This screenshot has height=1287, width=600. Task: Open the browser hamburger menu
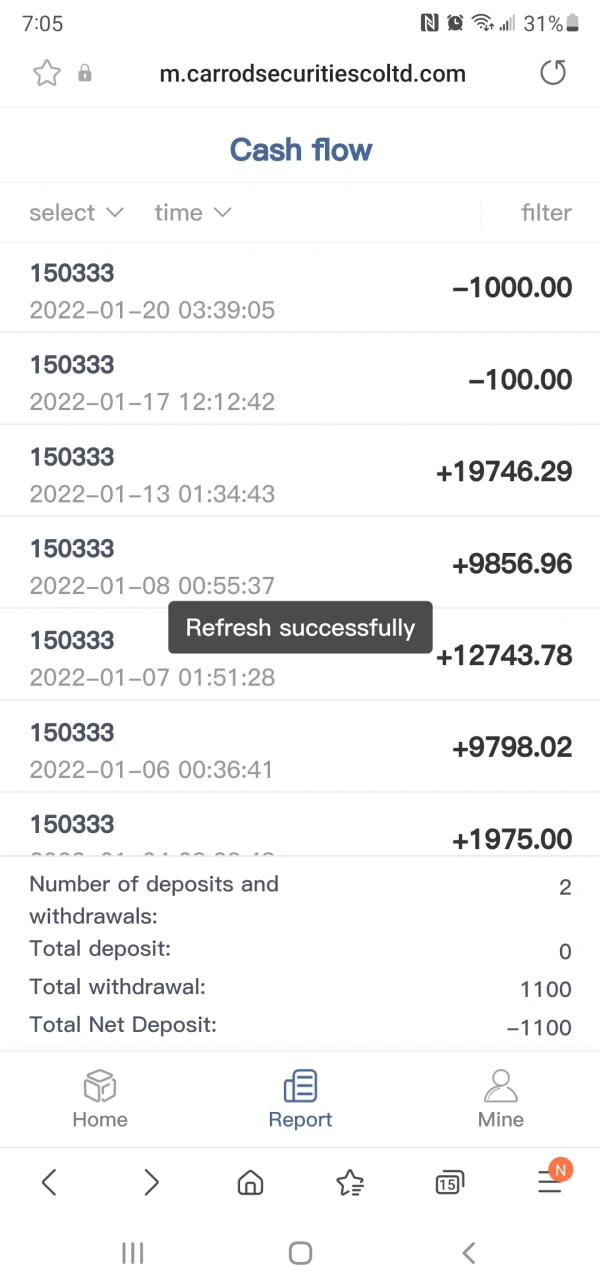pos(550,1182)
